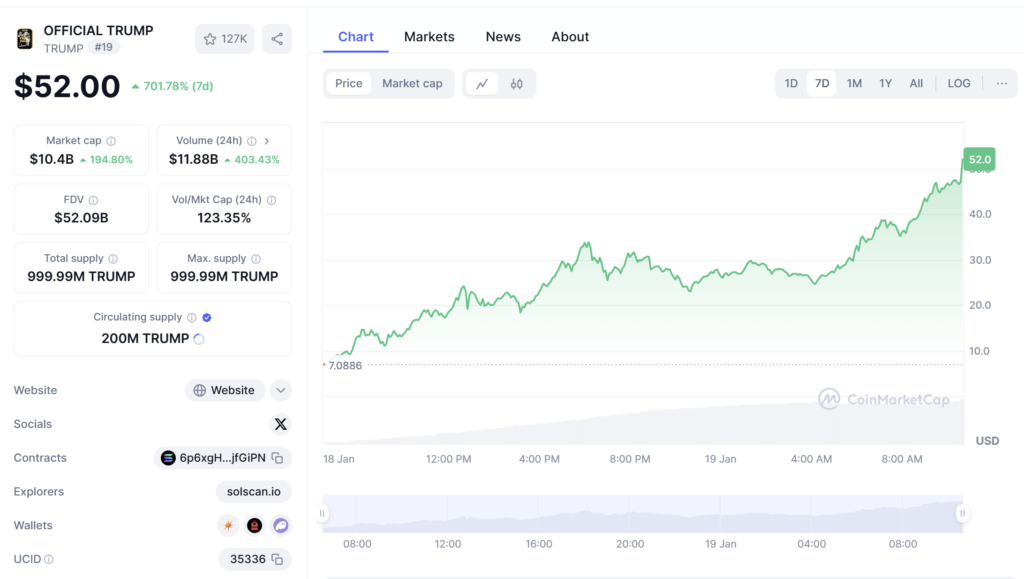Viewport: 1024px width, 579px height.
Task: Switch to candlestick chart view icon
Action: (x=516, y=84)
